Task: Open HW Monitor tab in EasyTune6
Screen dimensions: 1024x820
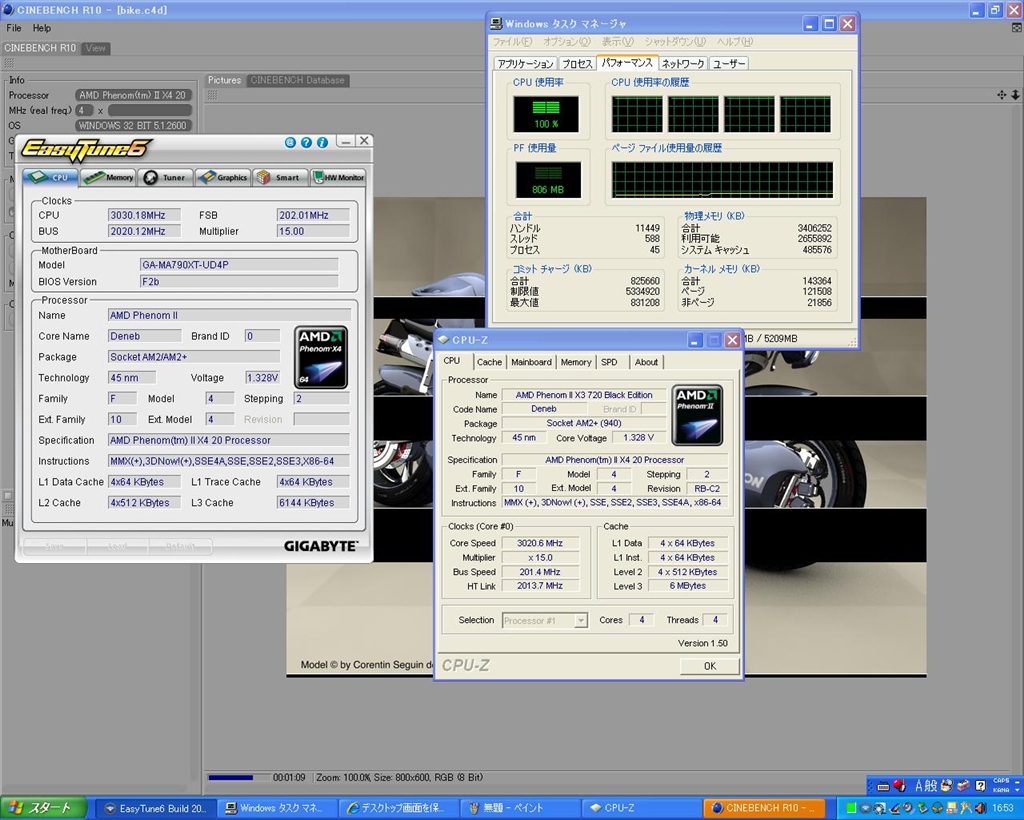Action: [338, 177]
